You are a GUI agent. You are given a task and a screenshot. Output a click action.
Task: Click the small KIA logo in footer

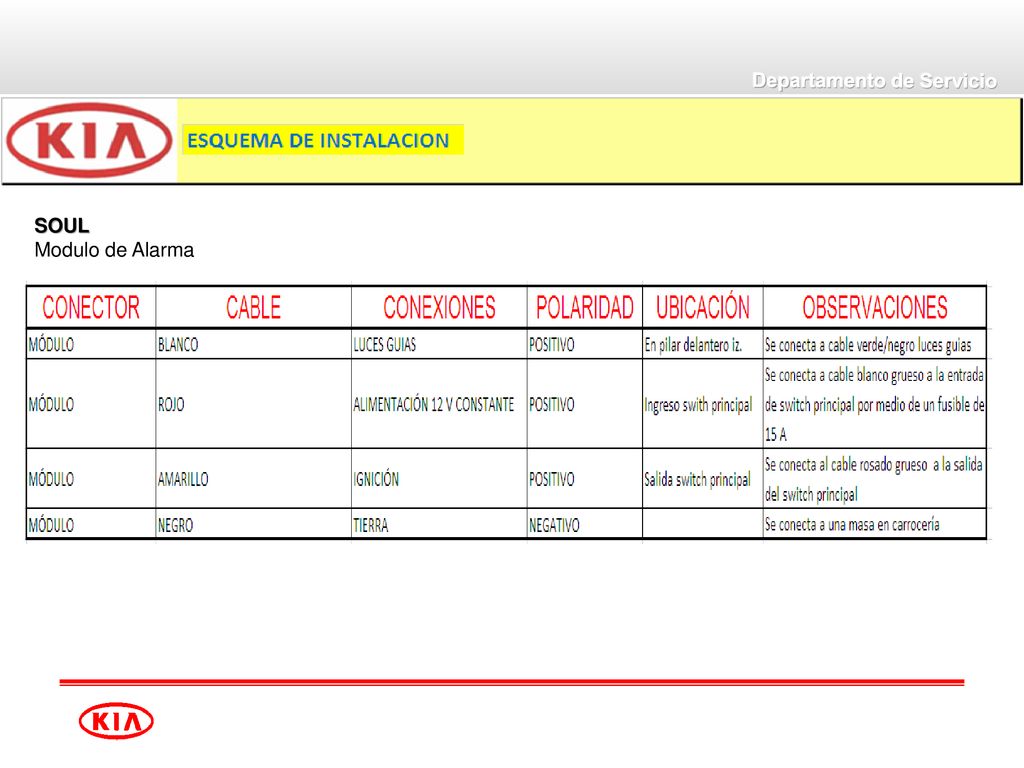[116, 721]
